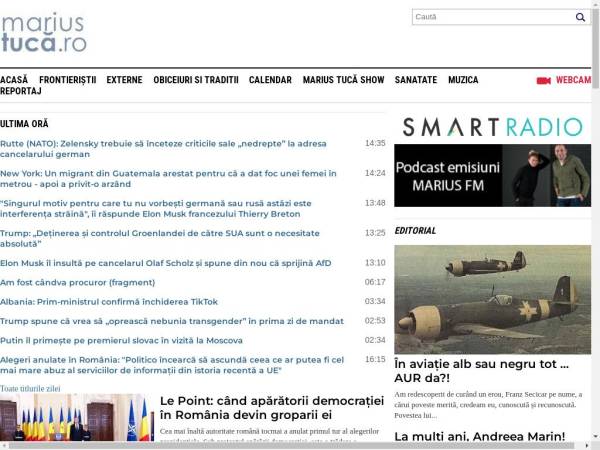Image resolution: width=600 pixels, height=450 pixels.
Task: Open the Sanatate menu section
Action: (416, 80)
